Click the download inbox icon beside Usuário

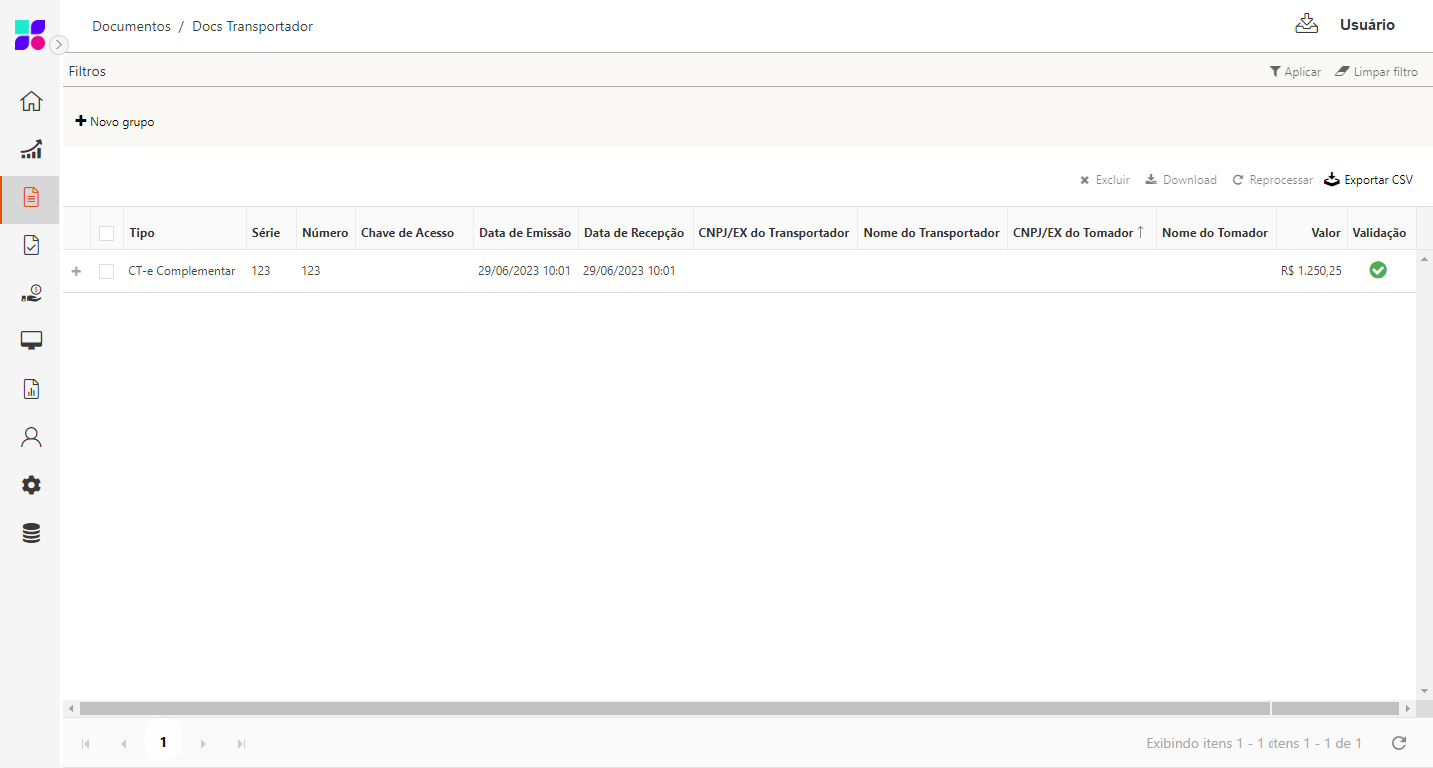1306,25
